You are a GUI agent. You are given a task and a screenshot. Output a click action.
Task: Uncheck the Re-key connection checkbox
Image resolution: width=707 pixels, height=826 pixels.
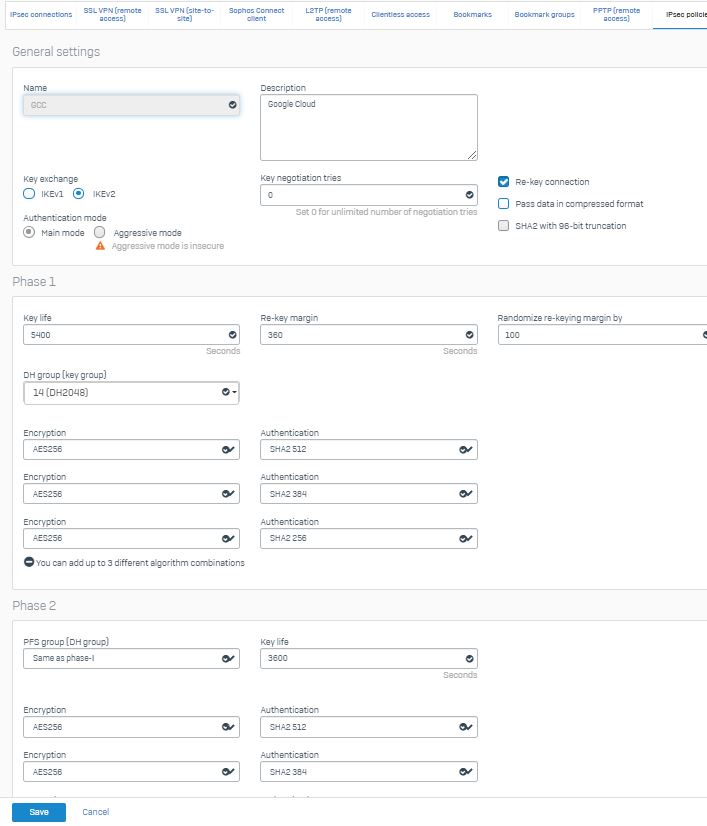tap(504, 182)
